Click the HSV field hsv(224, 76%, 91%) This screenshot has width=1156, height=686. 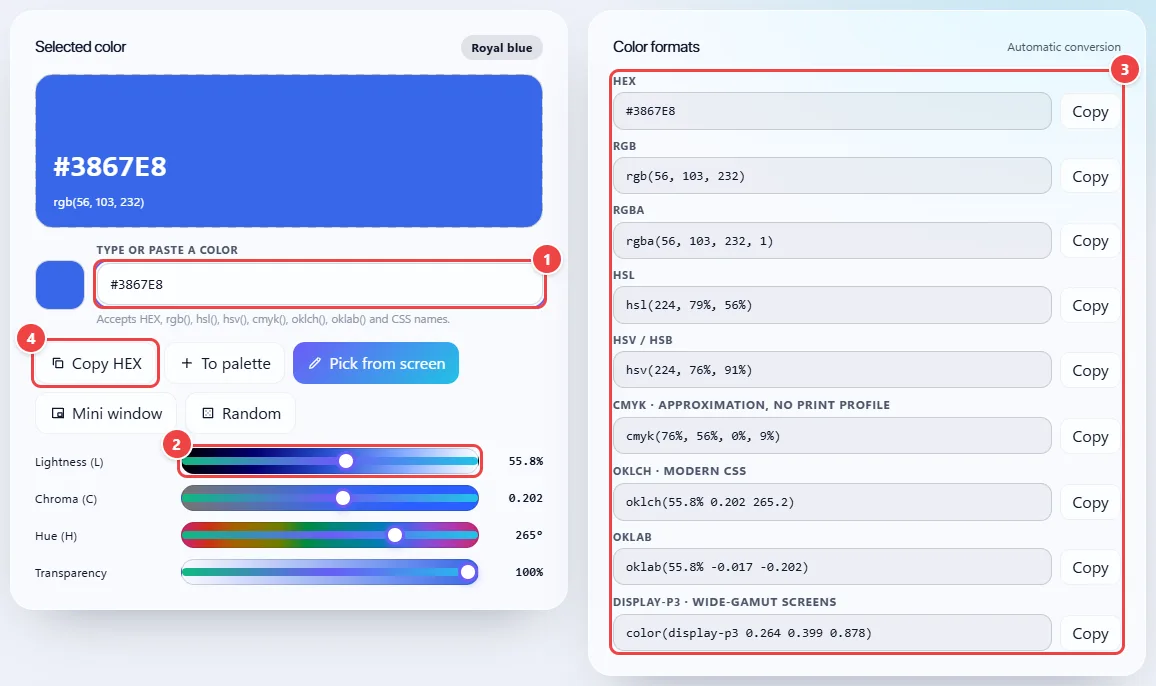click(x=832, y=370)
